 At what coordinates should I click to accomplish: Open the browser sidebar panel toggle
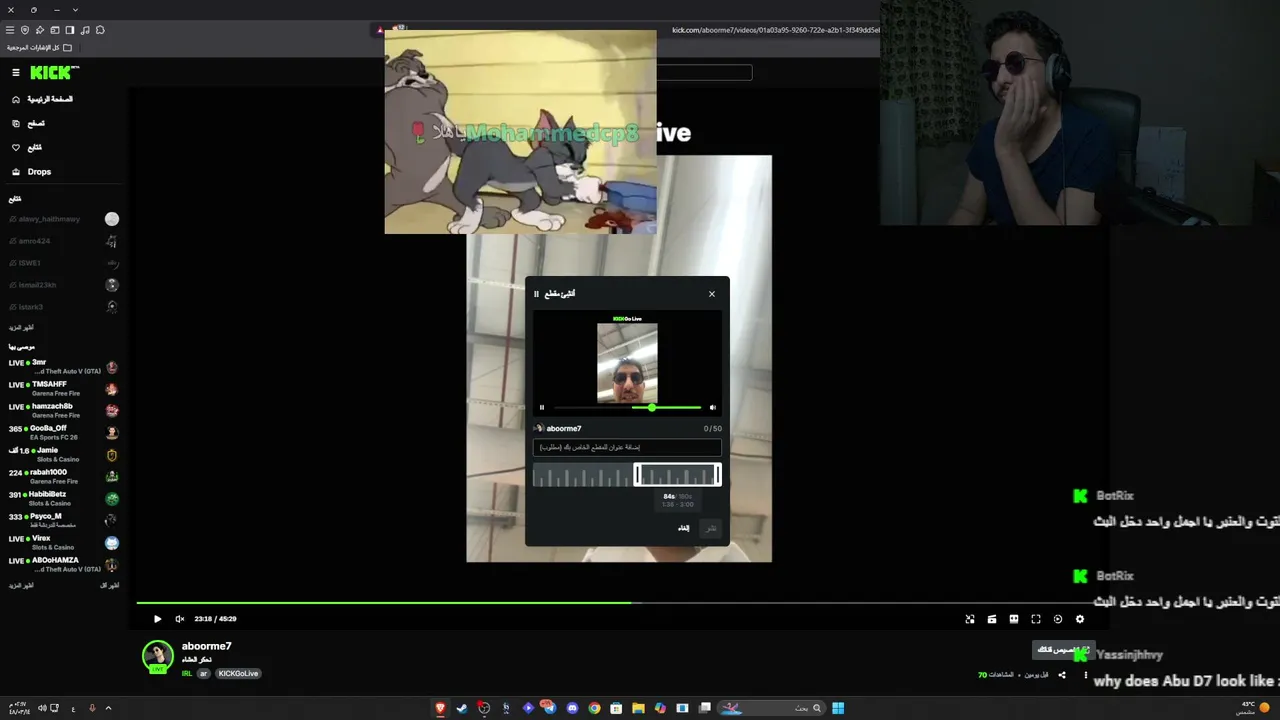70,30
